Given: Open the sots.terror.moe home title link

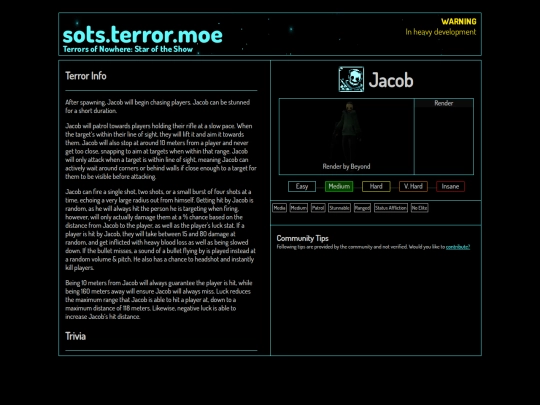Looking at the screenshot, I should 143,35.
